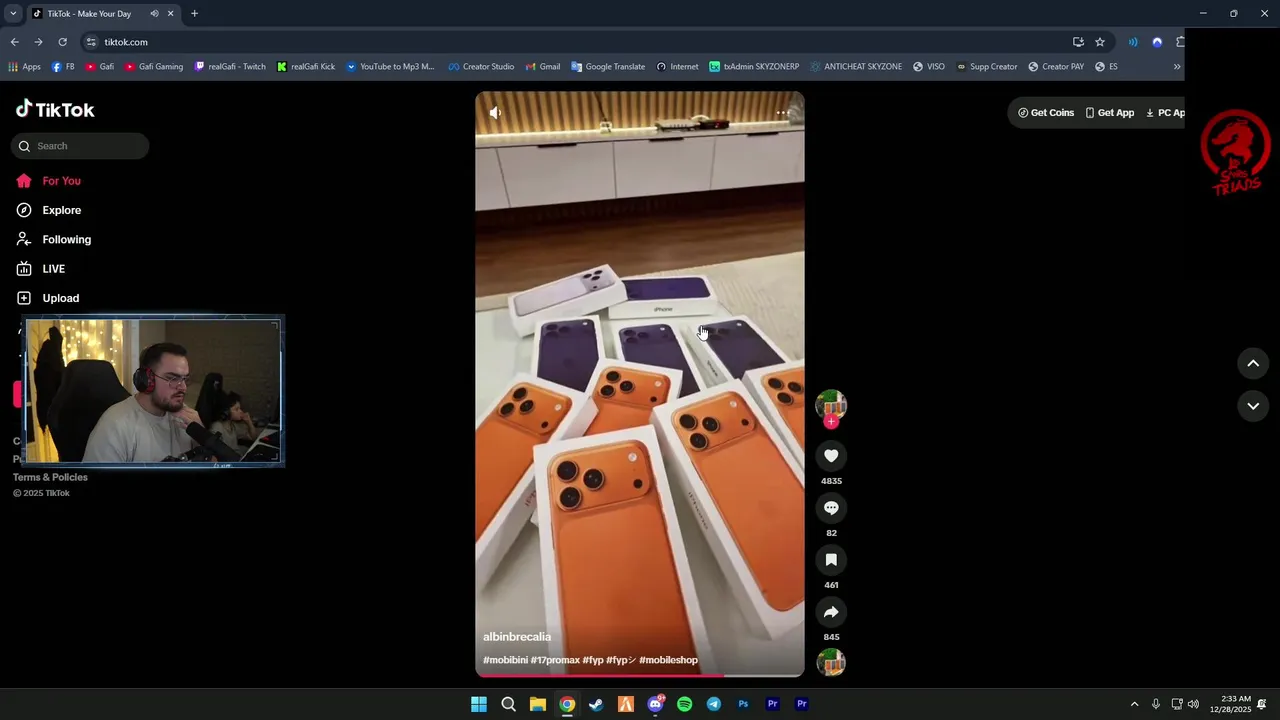
Task: Open the volume icon in system tray
Action: coord(1193,704)
